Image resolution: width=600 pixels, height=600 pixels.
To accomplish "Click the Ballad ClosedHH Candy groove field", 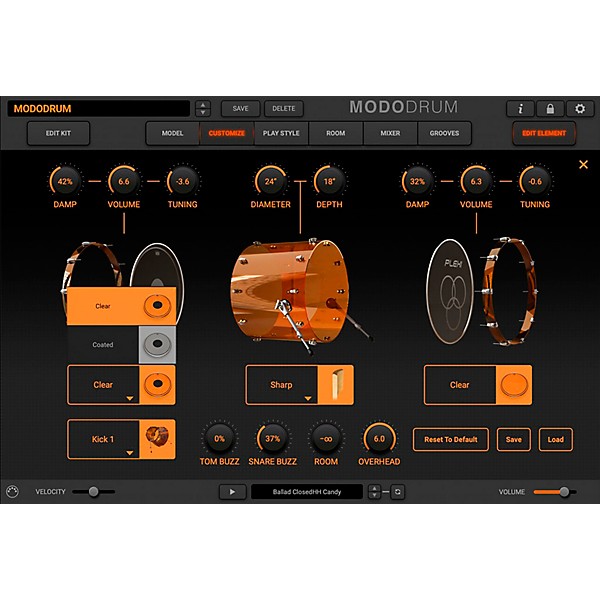I will coord(307,492).
